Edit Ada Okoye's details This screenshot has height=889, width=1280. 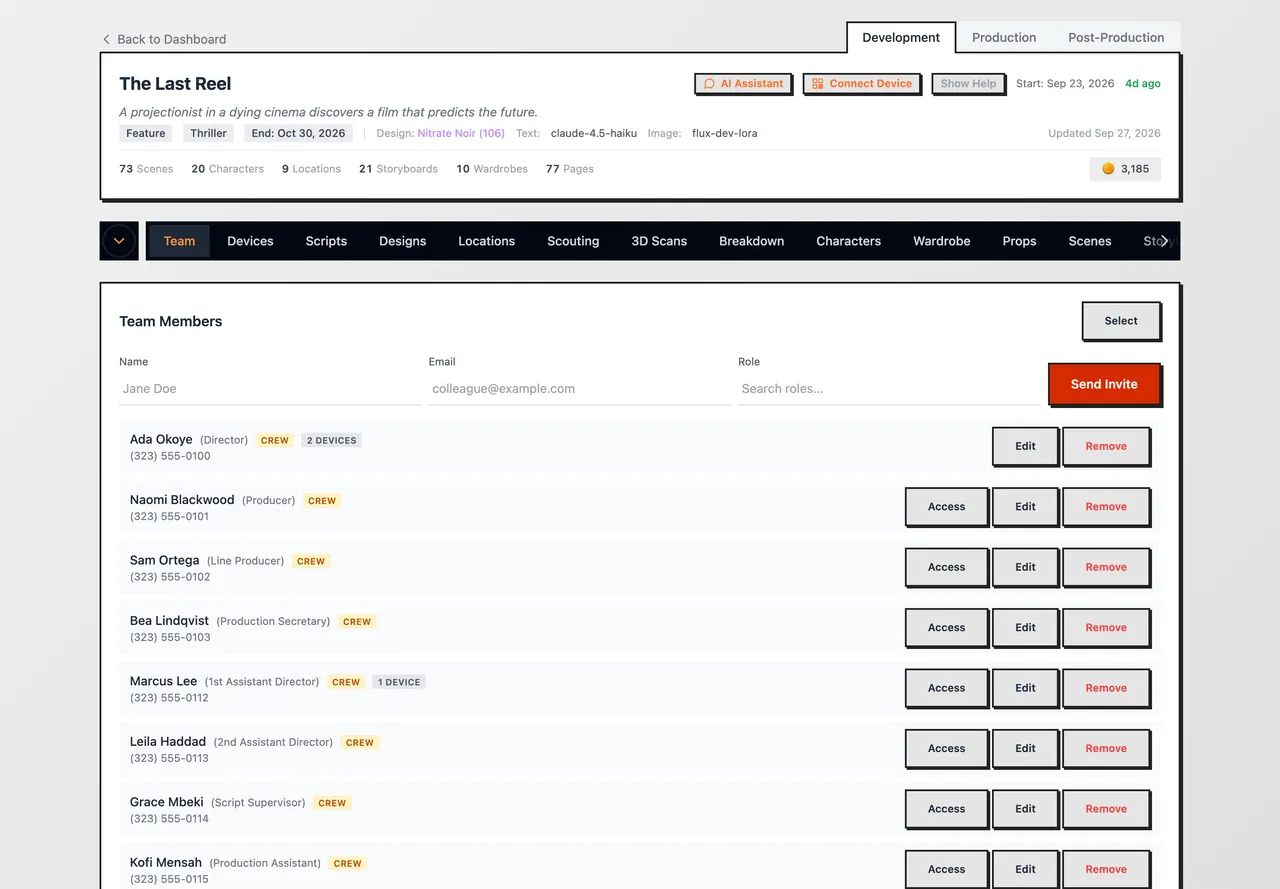coord(1025,446)
